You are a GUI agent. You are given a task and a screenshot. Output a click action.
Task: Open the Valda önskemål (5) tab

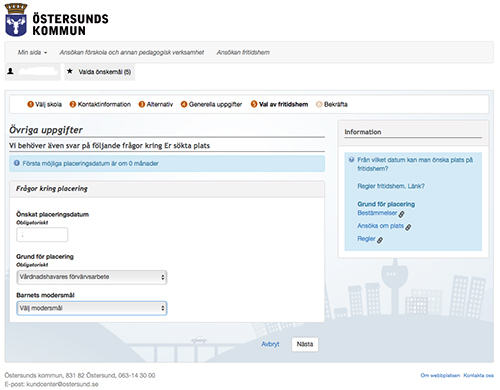(100, 72)
